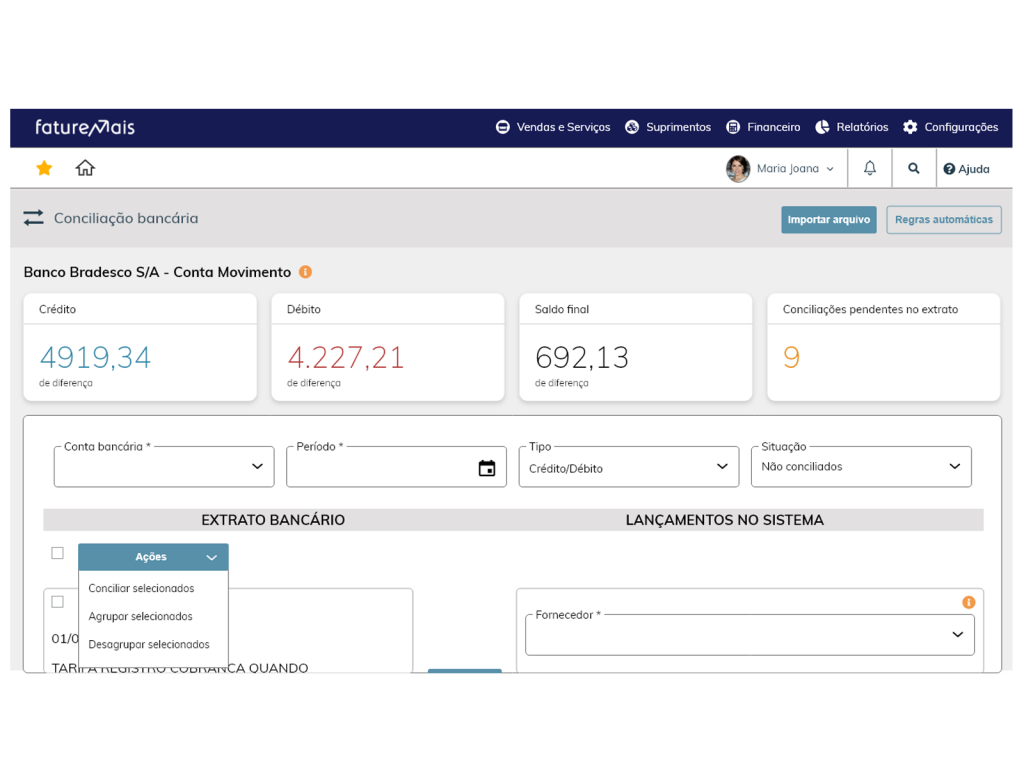Choose Desagrupar selecionados menu option

149,644
